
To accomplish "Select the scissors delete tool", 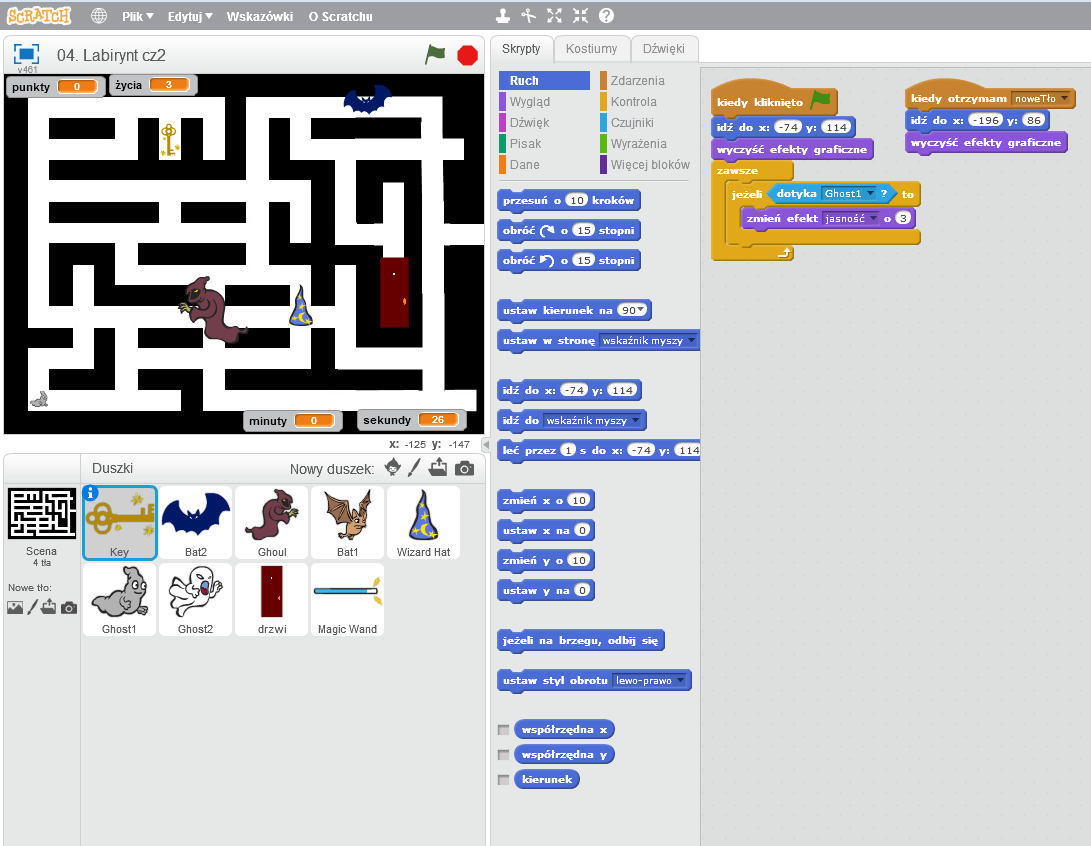I will click(529, 16).
